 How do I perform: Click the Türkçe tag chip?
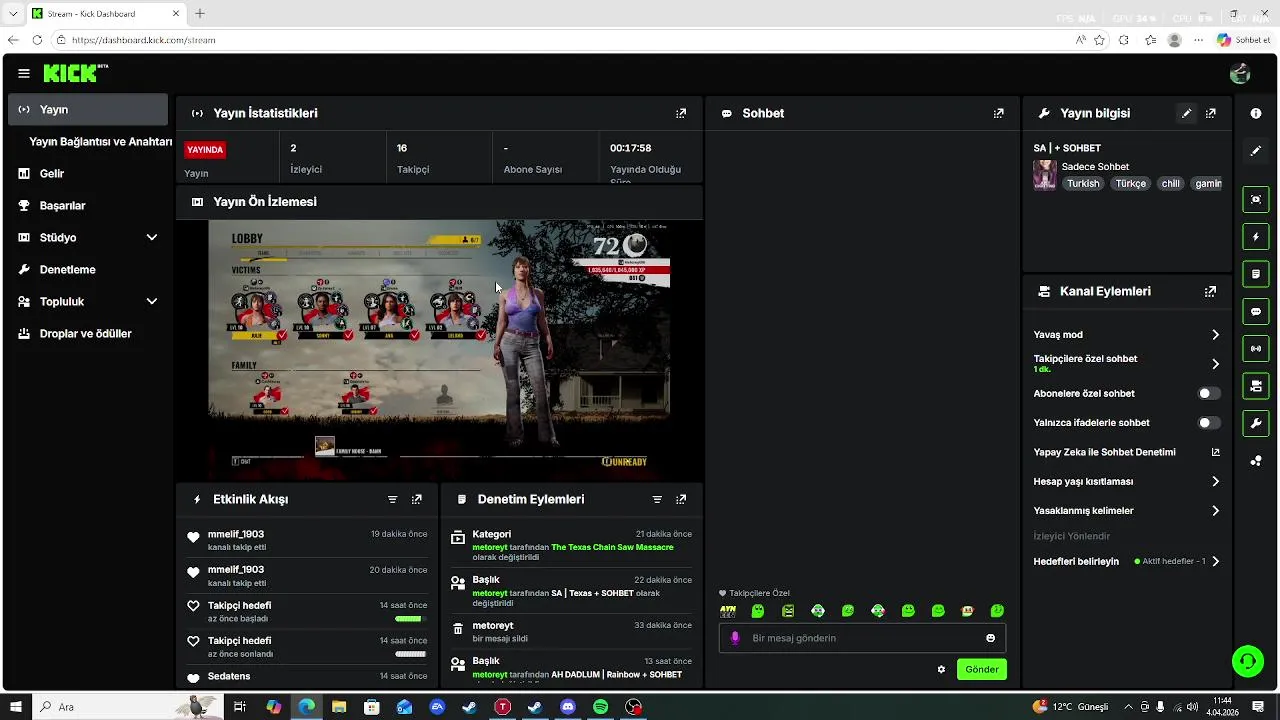[1131, 184]
